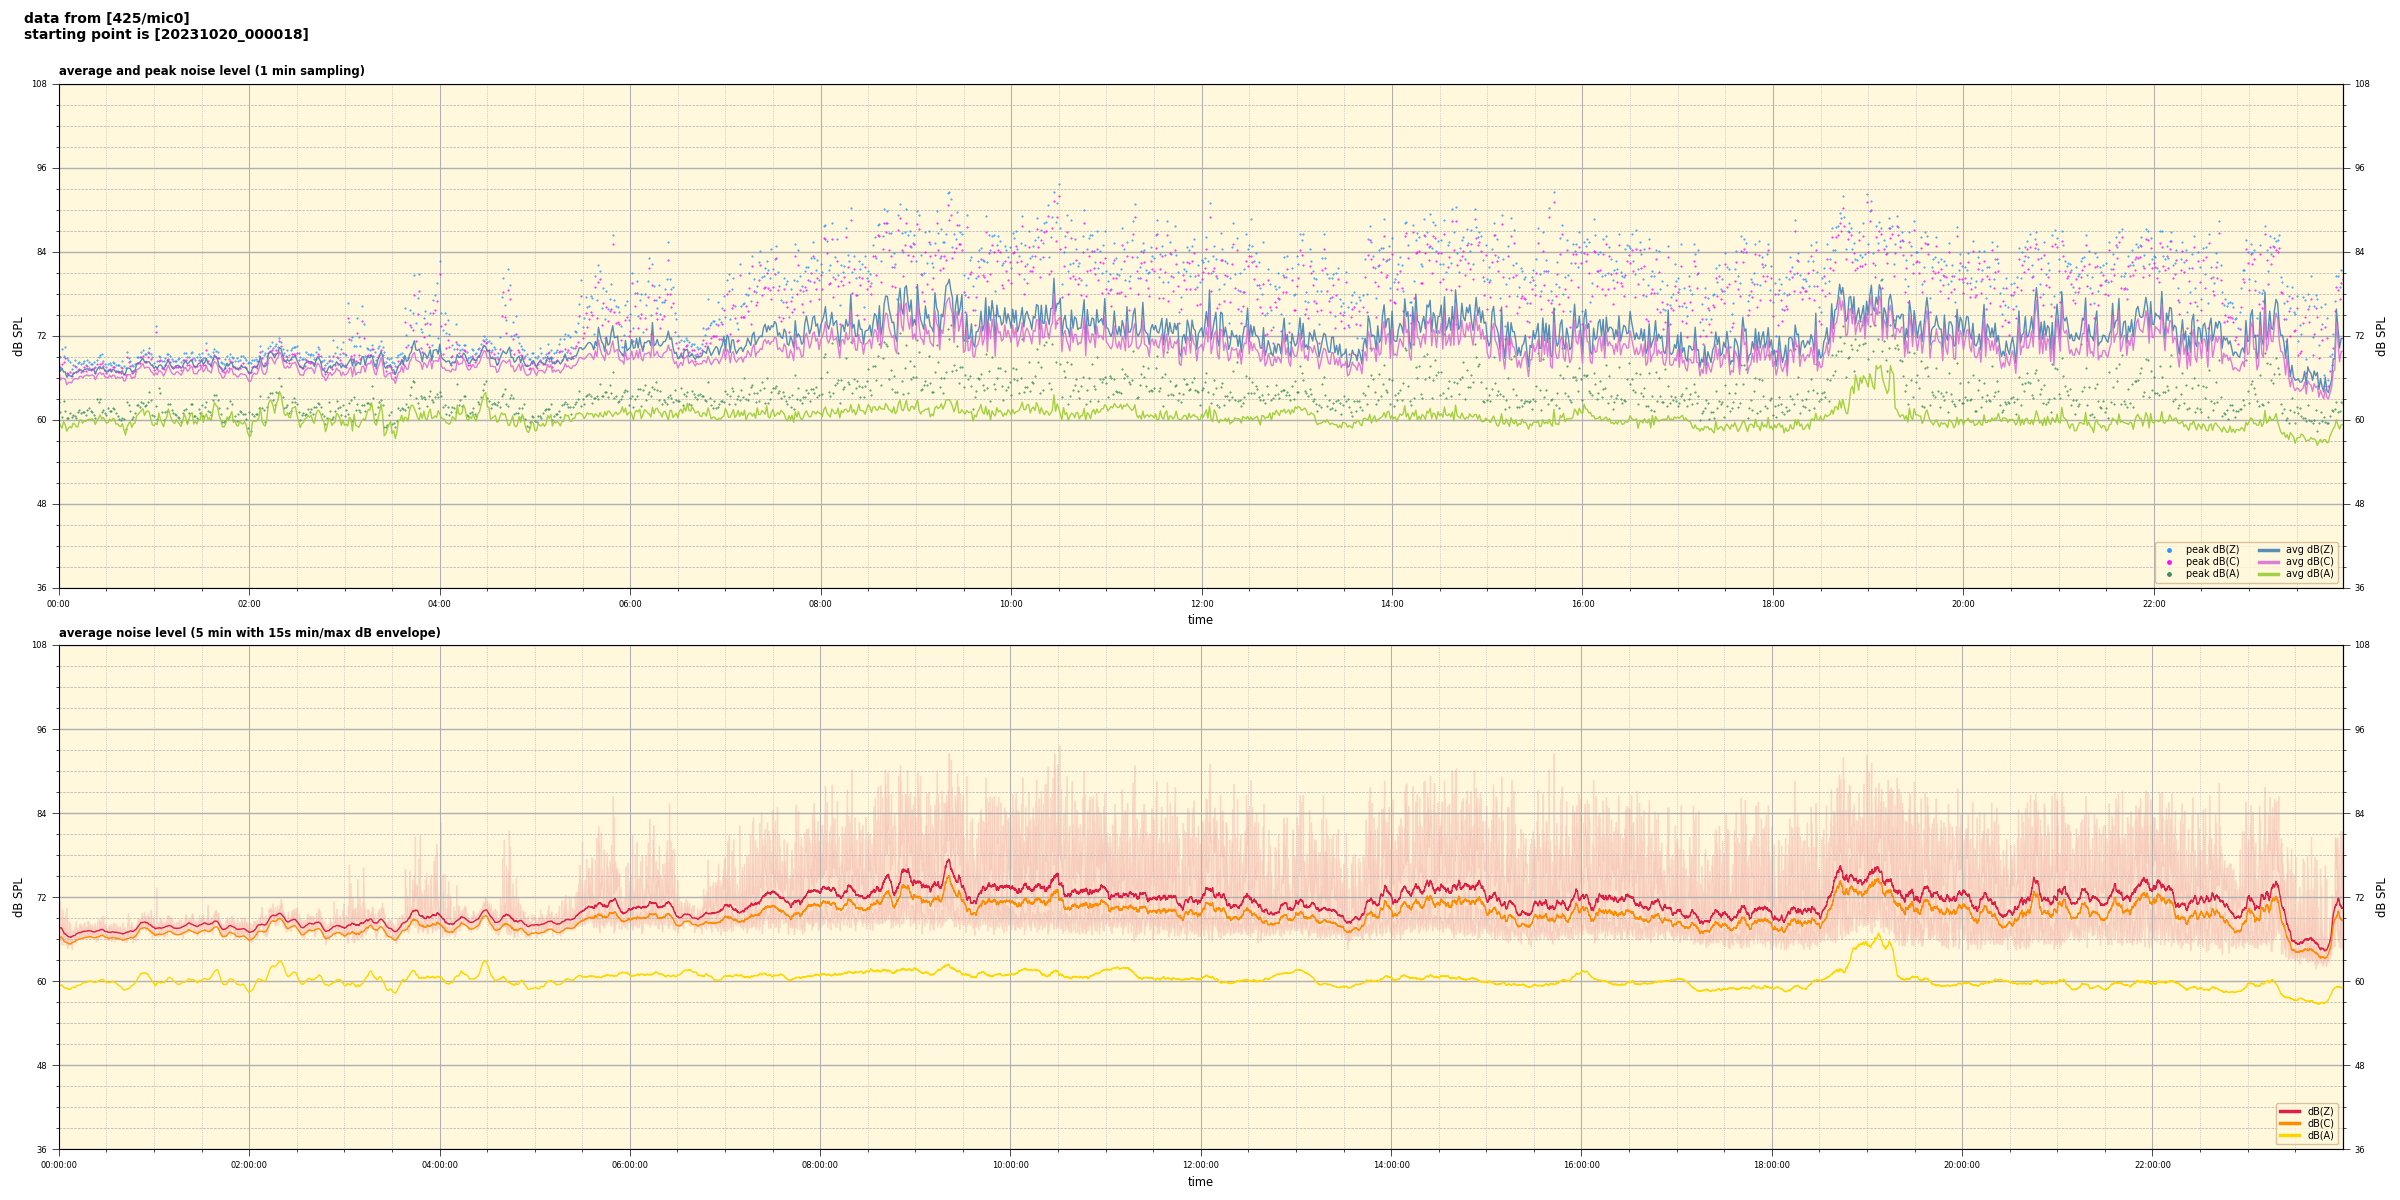Screen dimensions: 2400x1200
Task: Click the 06:00 tick on top chart
Action: click(x=630, y=604)
